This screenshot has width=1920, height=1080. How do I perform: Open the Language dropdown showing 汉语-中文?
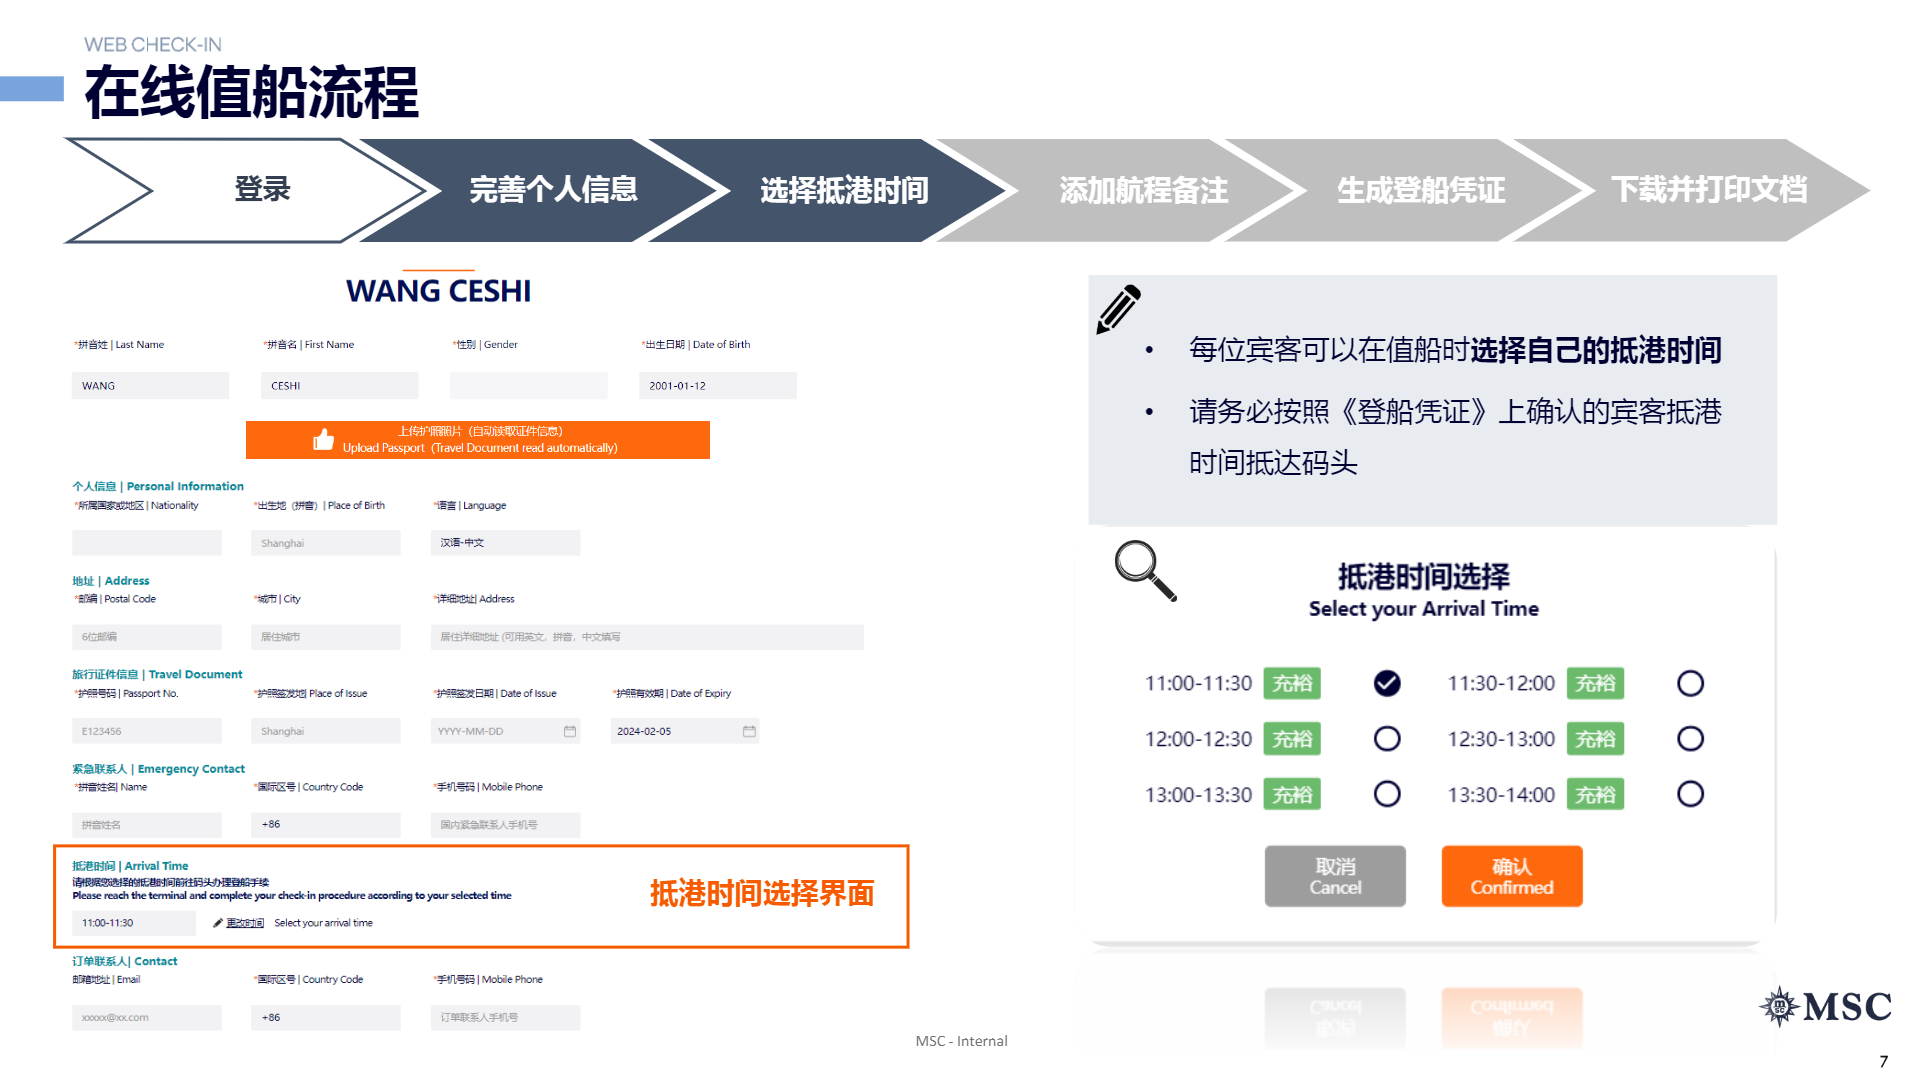pyautogui.click(x=505, y=543)
